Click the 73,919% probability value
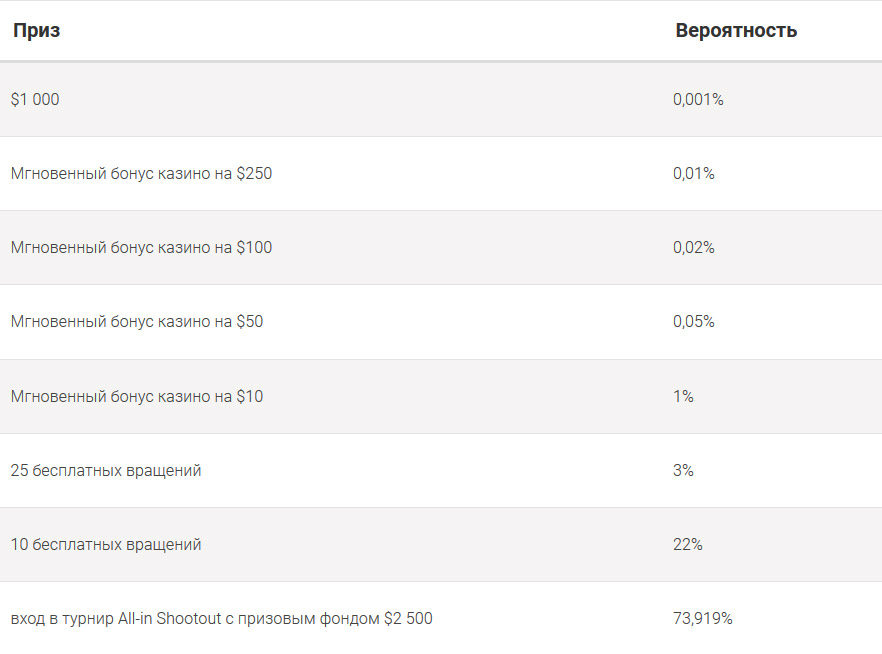882x654 pixels. (703, 619)
